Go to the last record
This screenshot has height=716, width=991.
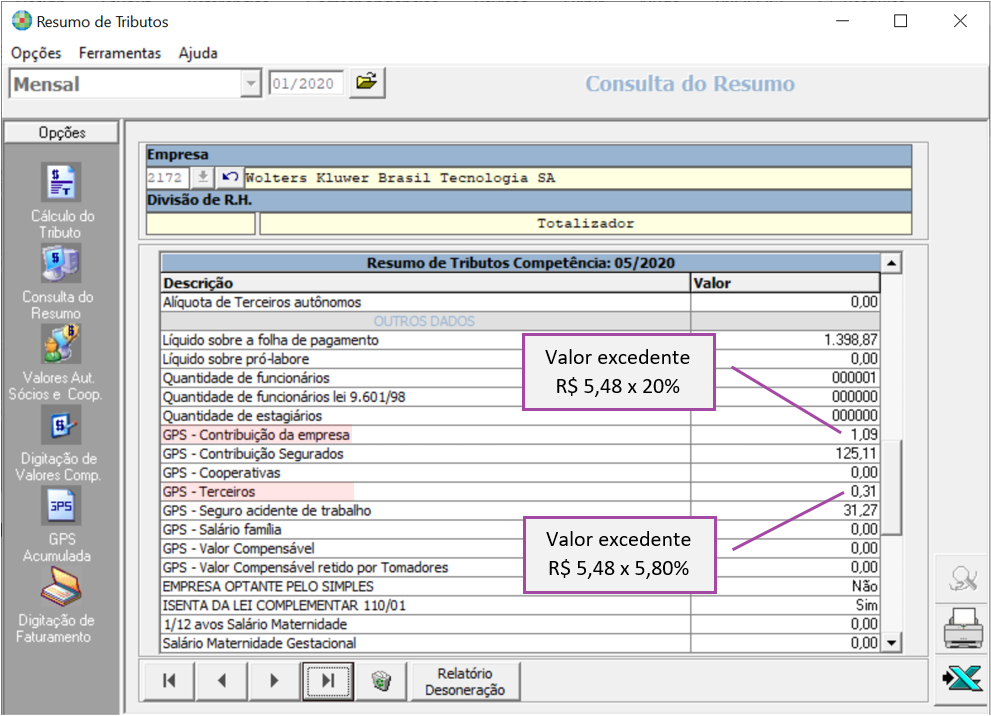tap(327, 681)
